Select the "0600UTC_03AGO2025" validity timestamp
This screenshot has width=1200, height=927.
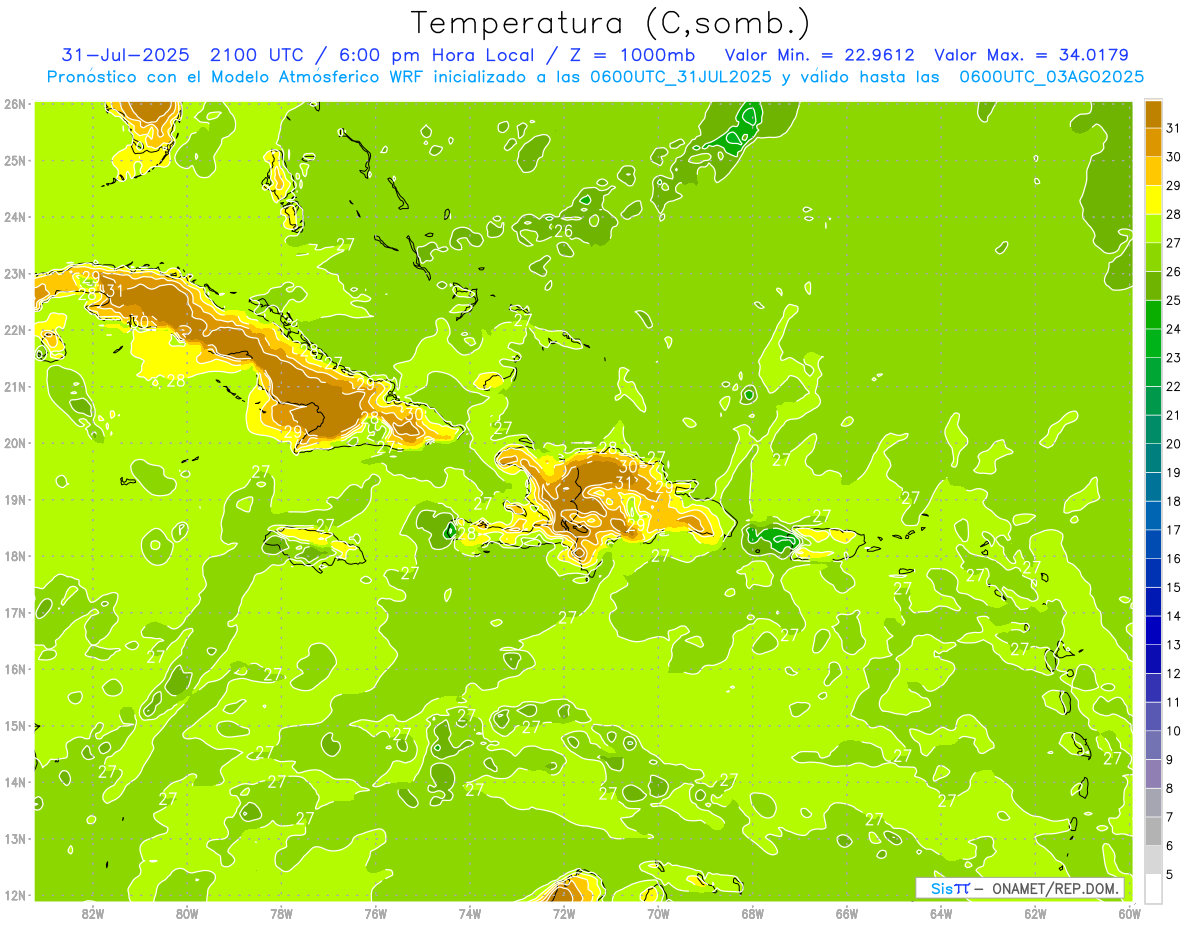tap(1051, 77)
